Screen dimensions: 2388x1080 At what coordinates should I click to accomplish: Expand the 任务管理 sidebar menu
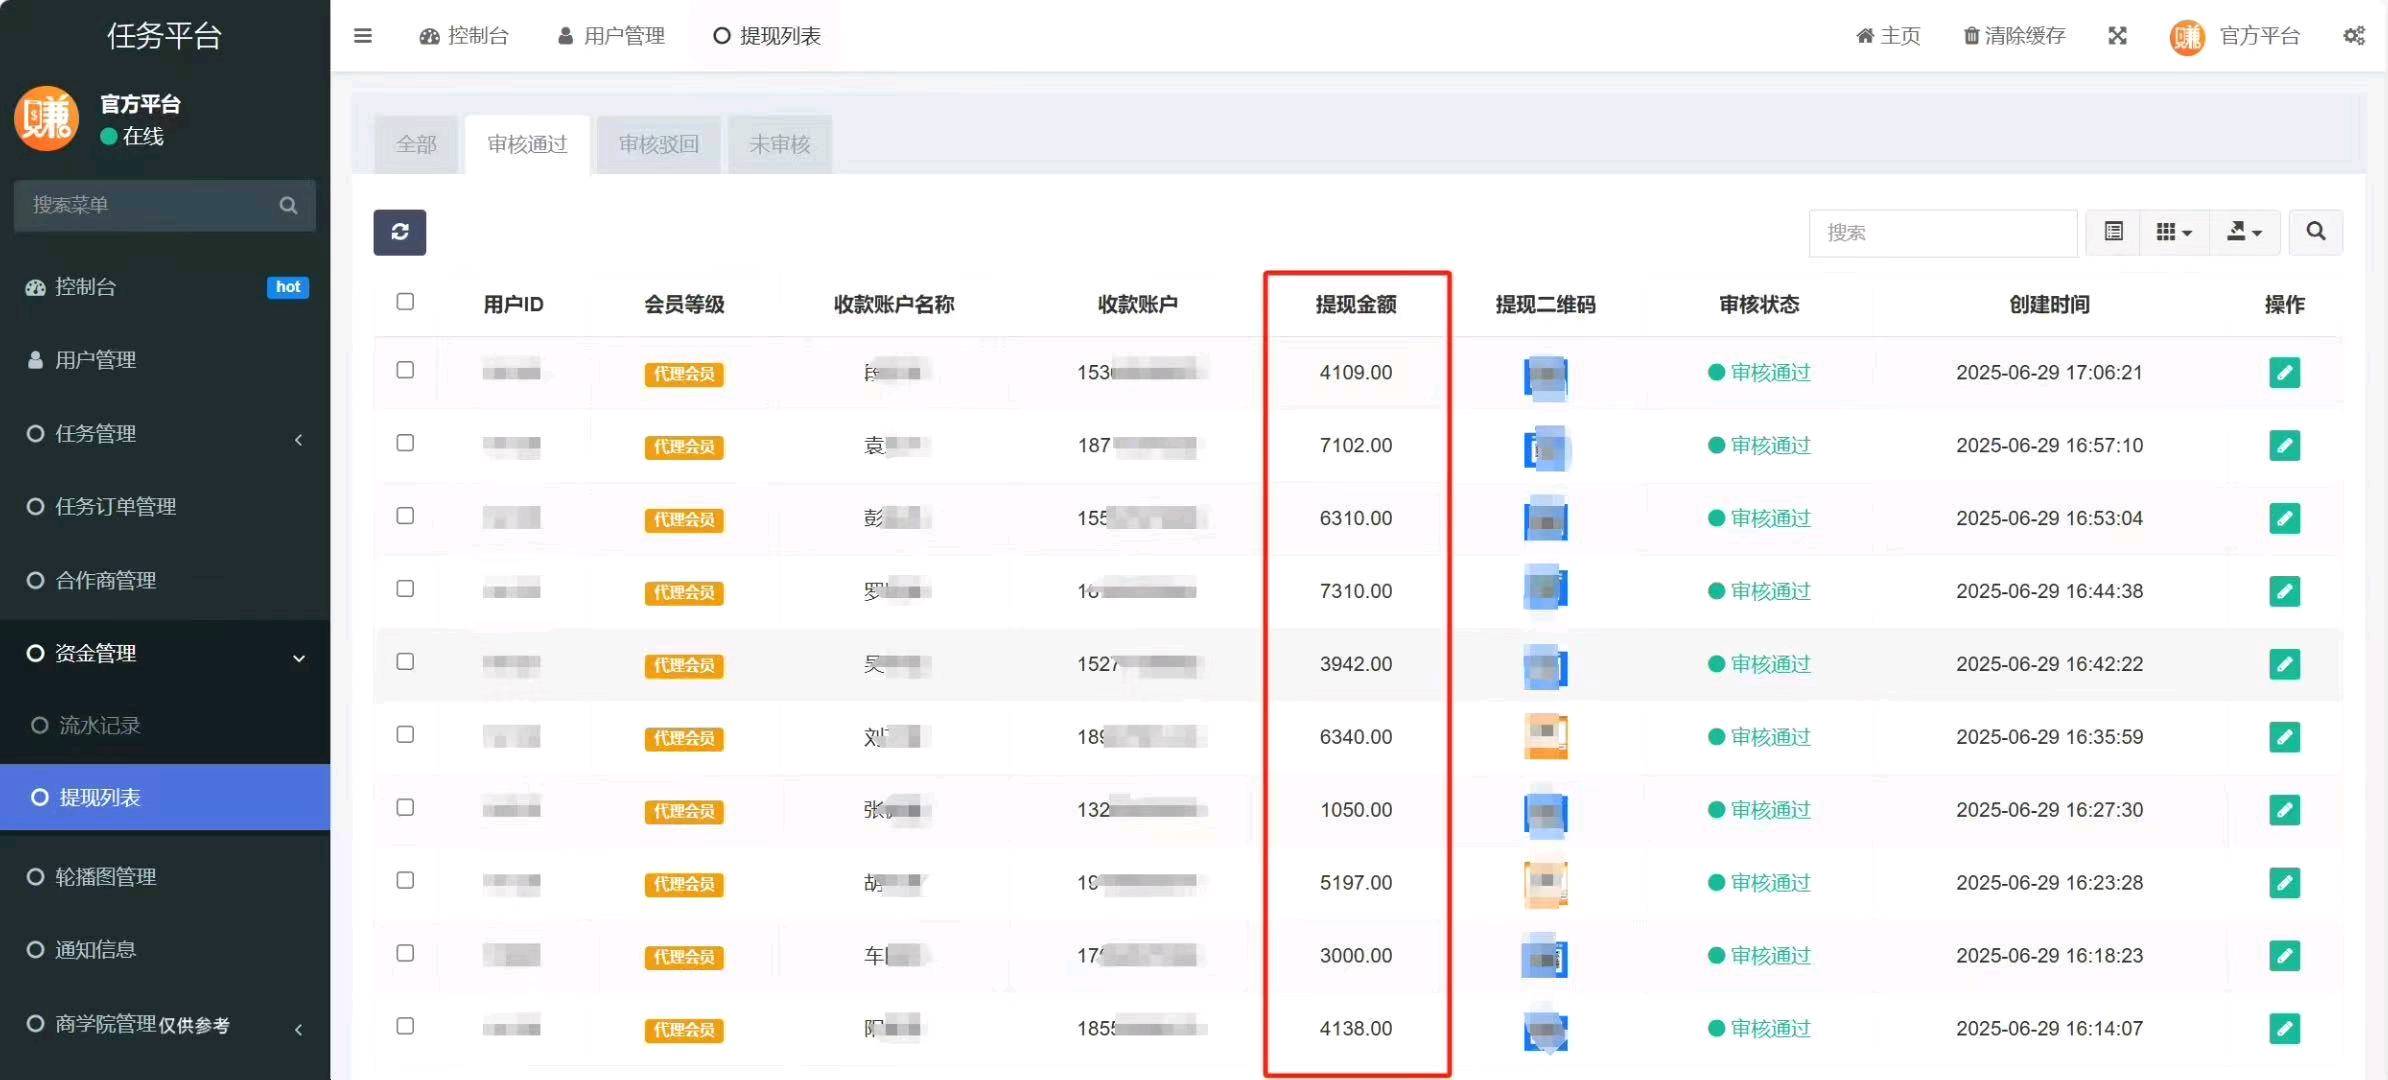pos(165,434)
